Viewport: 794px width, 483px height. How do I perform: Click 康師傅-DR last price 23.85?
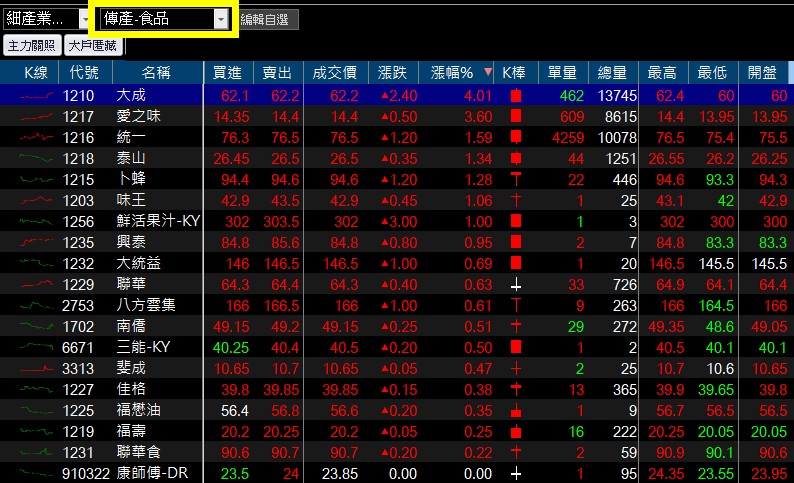[x=340, y=474]
